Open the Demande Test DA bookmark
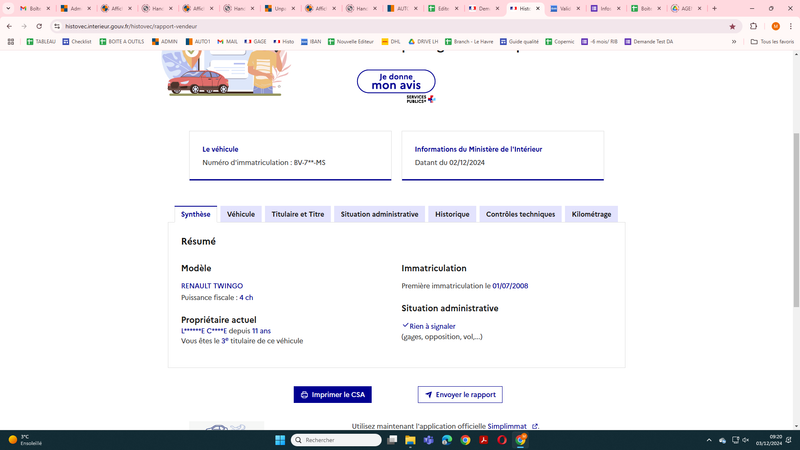 coord(649,42)
